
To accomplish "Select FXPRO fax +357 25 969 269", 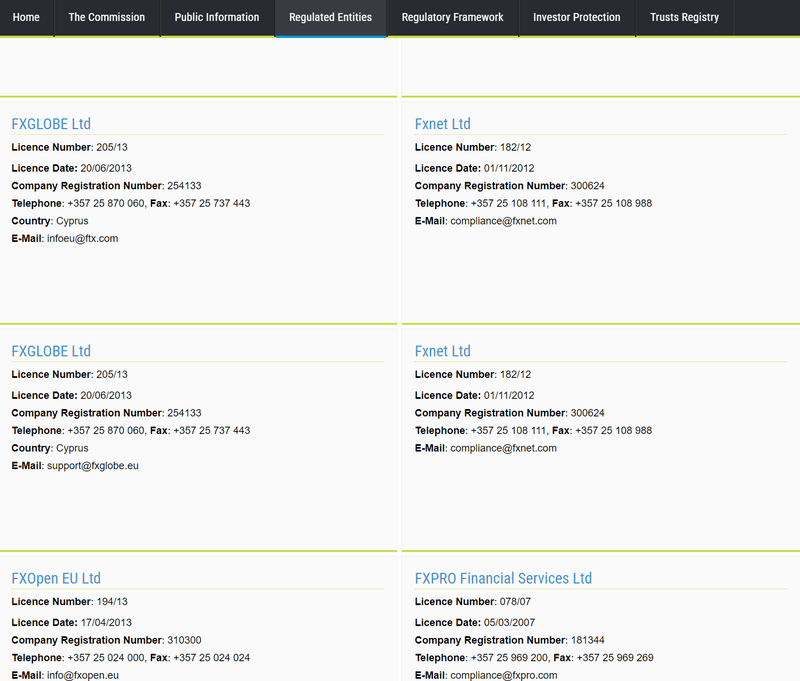I will [x=615, y=658].
